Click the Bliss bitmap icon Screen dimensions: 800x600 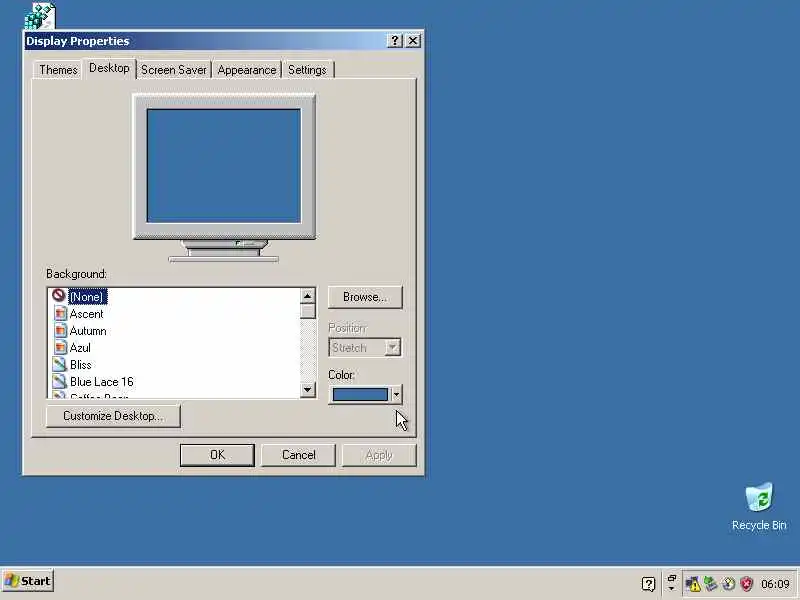[x=60, y=364]
